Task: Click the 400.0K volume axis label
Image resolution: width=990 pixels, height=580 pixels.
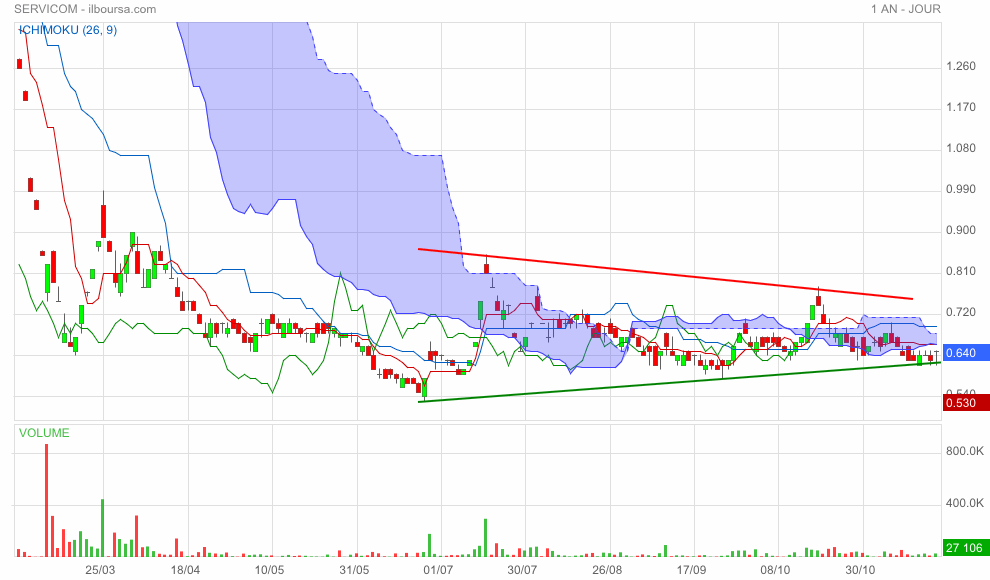Action: pyautogui.click(x=964, y=503)
